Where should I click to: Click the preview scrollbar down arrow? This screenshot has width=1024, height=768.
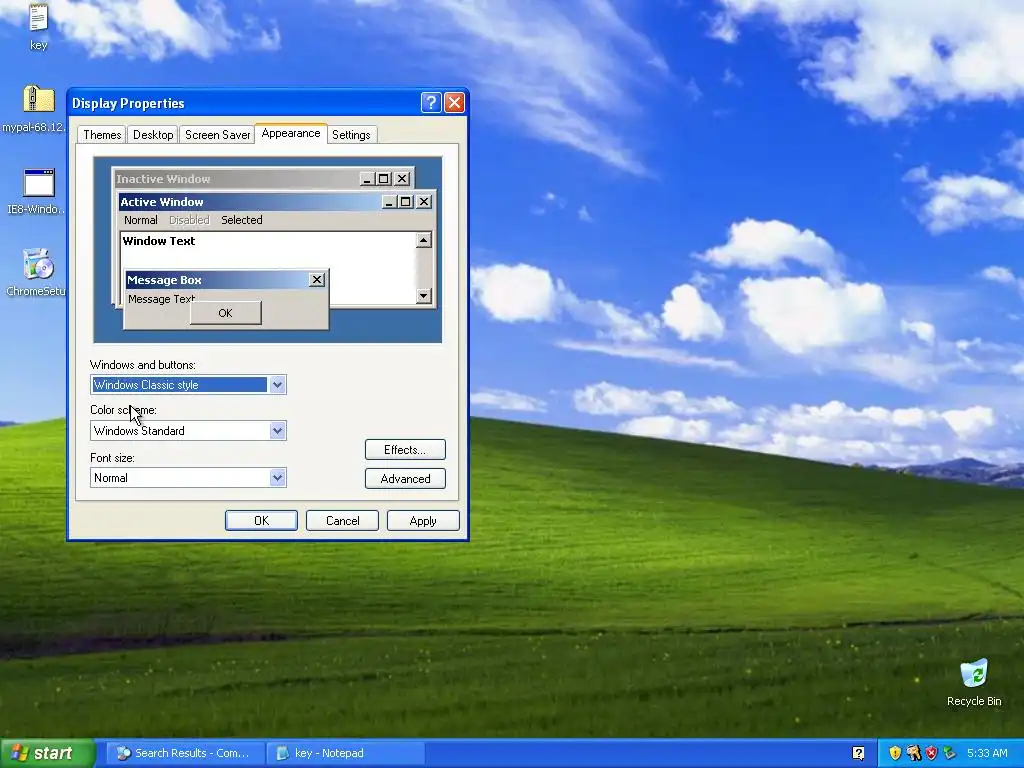click(x=423, y=296)
